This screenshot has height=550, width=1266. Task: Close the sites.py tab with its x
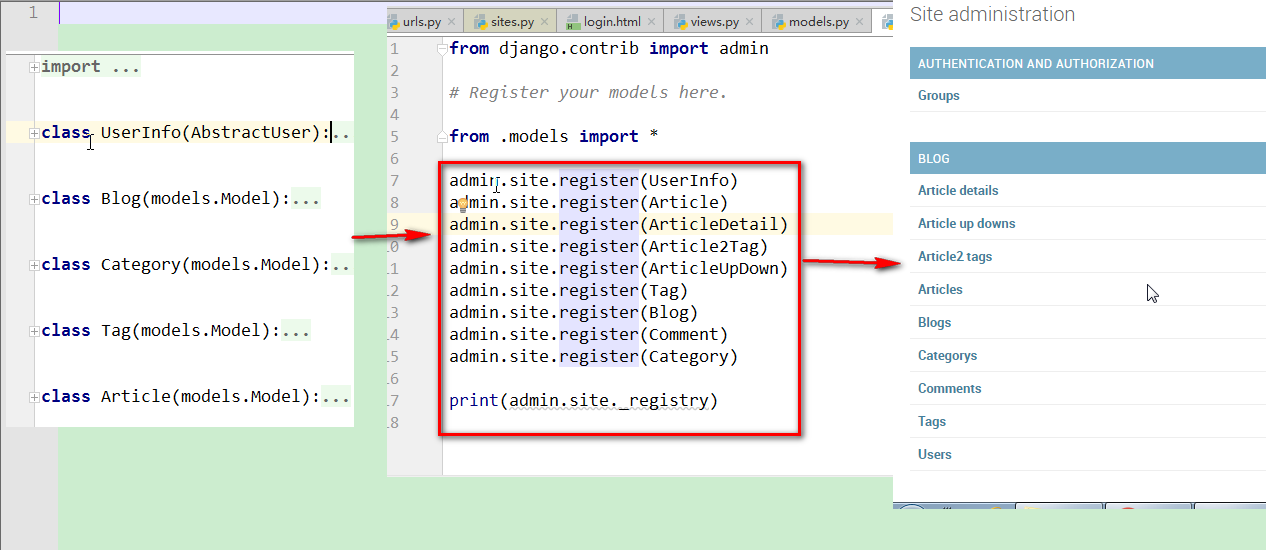click(546, 21)
